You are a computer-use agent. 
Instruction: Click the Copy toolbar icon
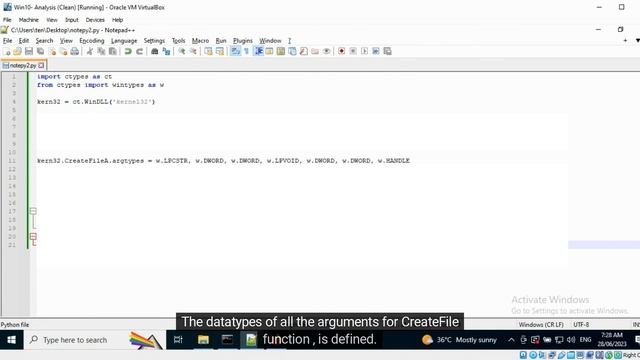pos(101,51)
